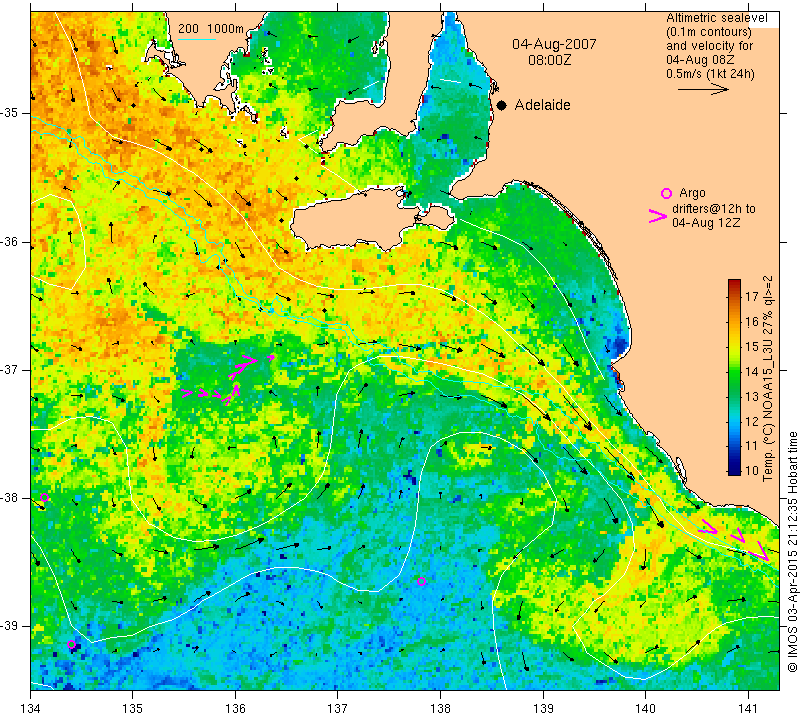Click the Argo legend circle symbol

point(666,193)
